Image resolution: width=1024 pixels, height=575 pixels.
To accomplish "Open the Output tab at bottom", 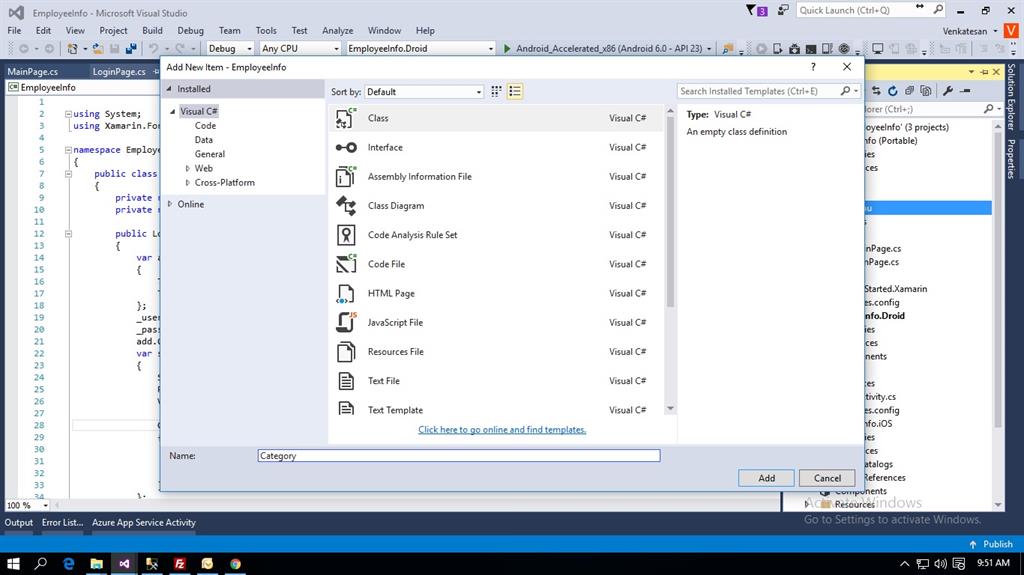I will click(x=19, y=522).
